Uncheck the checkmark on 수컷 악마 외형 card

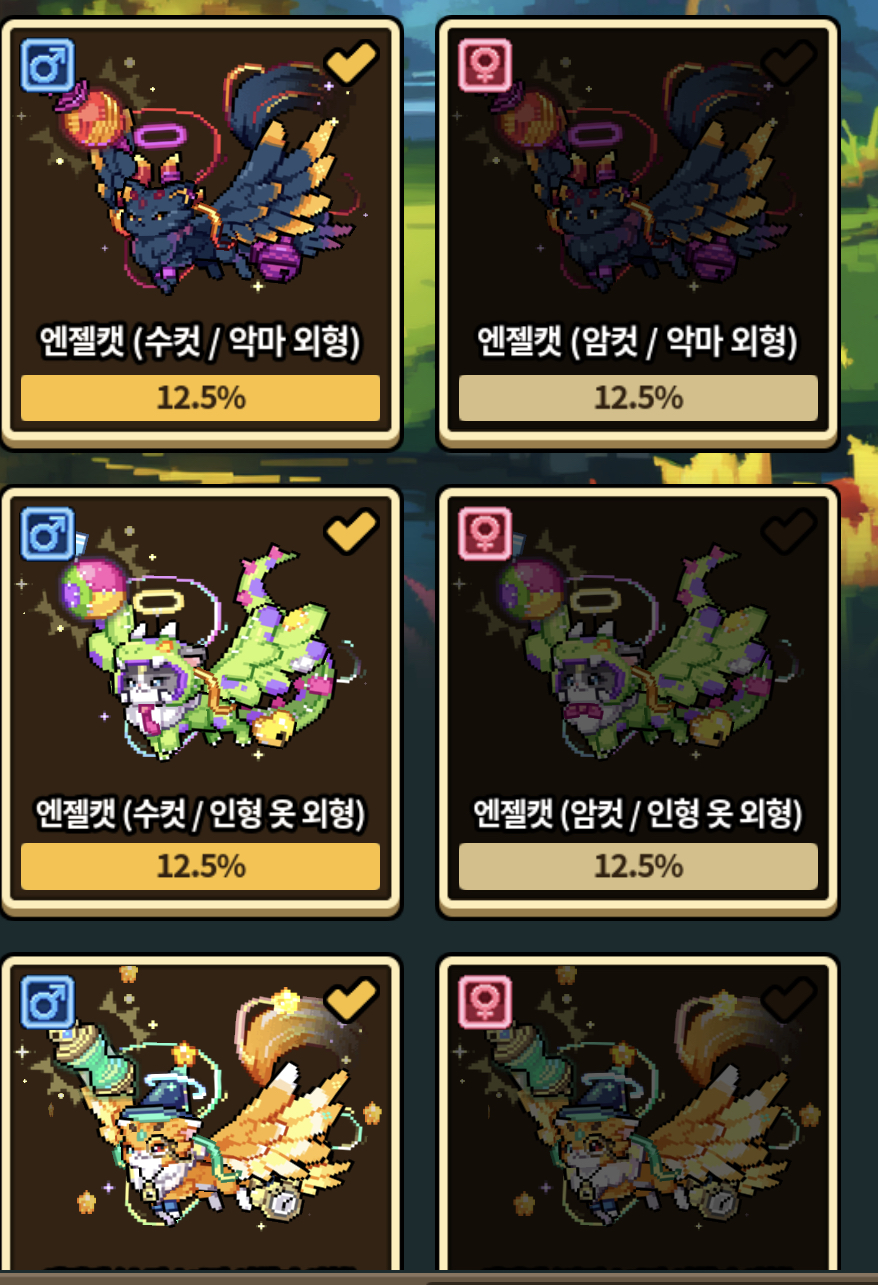tap(351, 63)
